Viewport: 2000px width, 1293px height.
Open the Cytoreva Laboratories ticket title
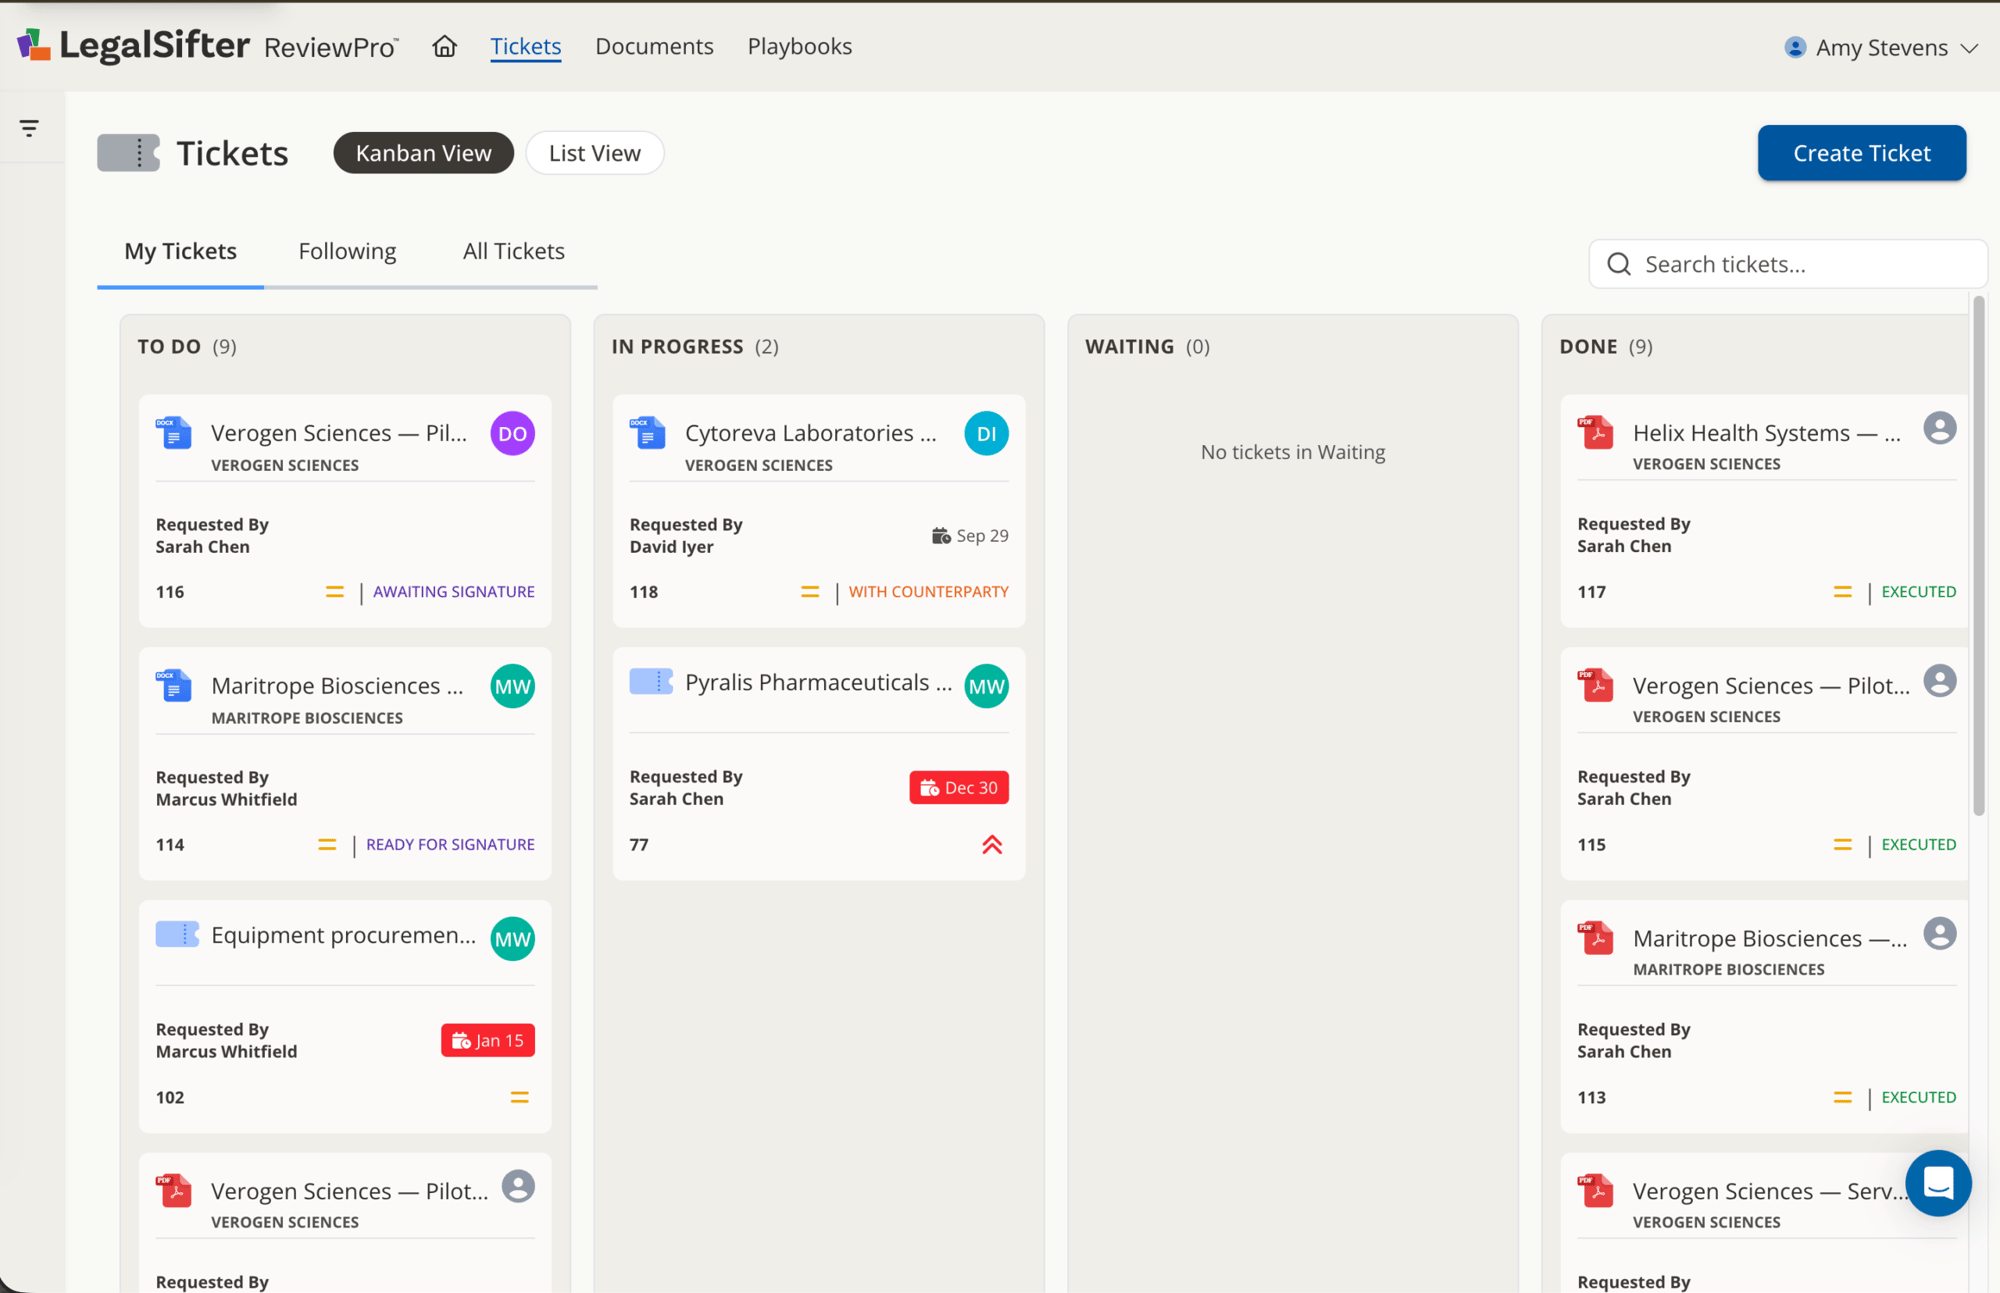[811, 433]
